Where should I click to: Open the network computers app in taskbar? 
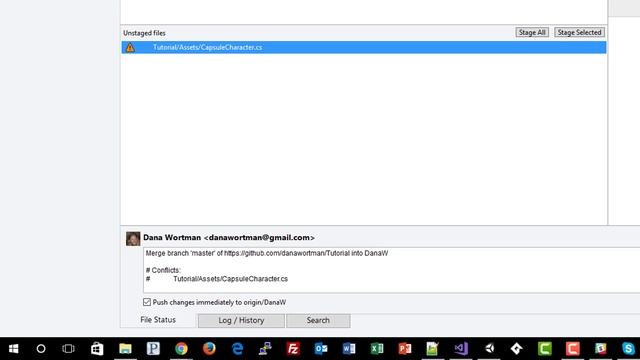coord(265,349)
